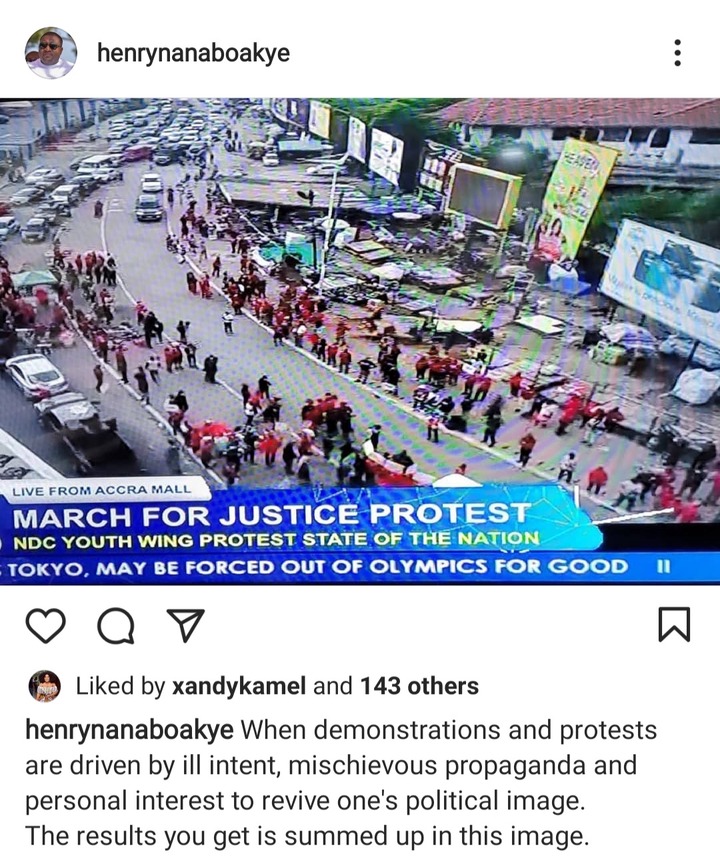Like the post with the heart icon

click(45, 625)
